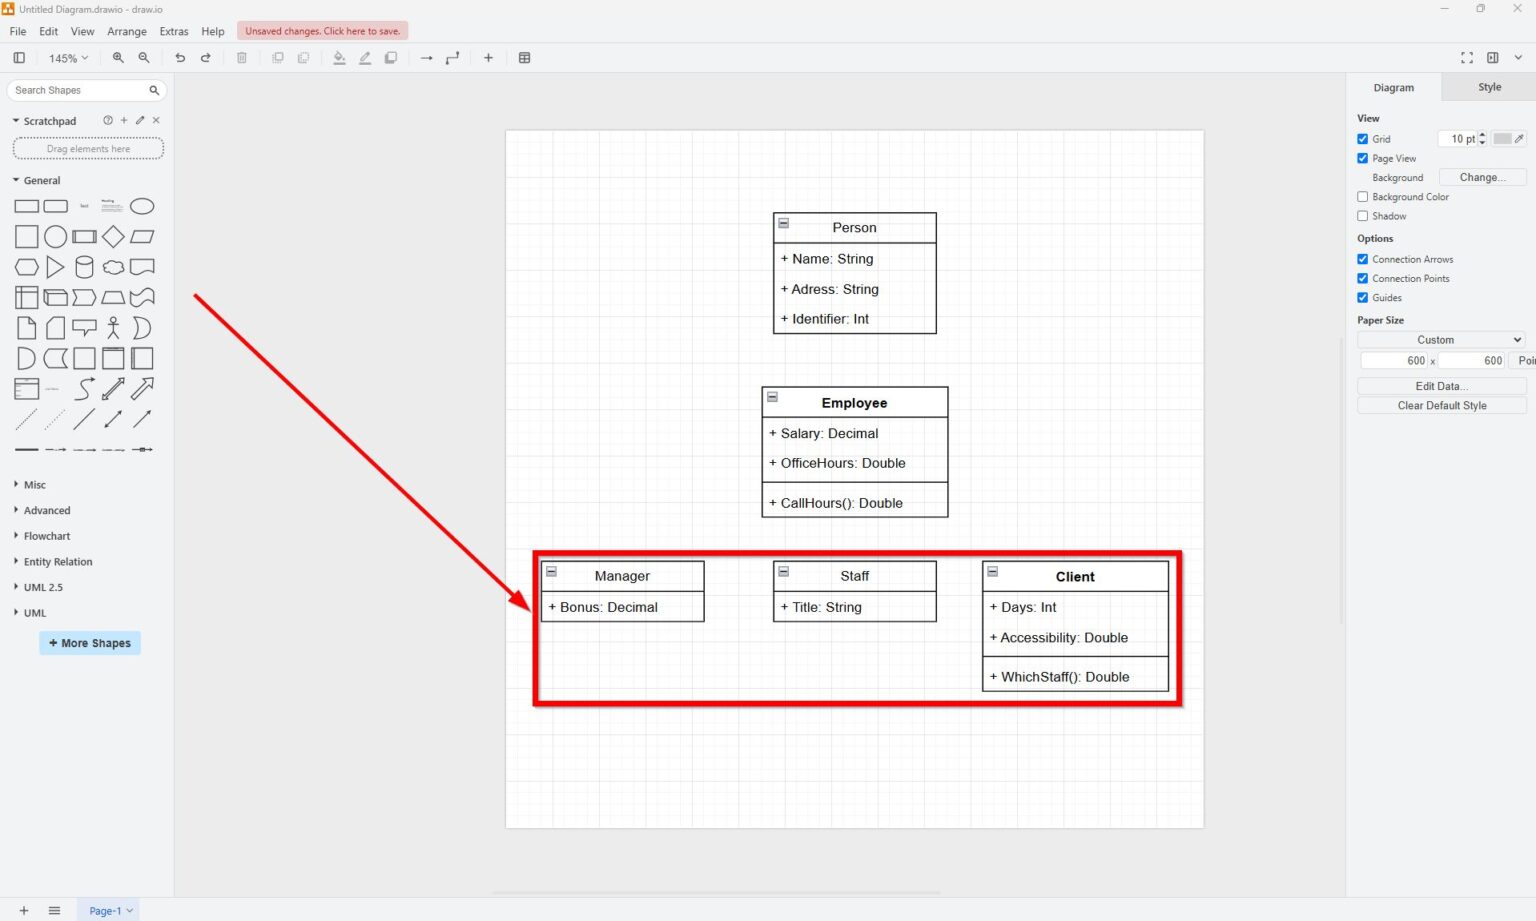Open the Extras menu
This screenshot has height=921, width=1536.
click(174, 31)
